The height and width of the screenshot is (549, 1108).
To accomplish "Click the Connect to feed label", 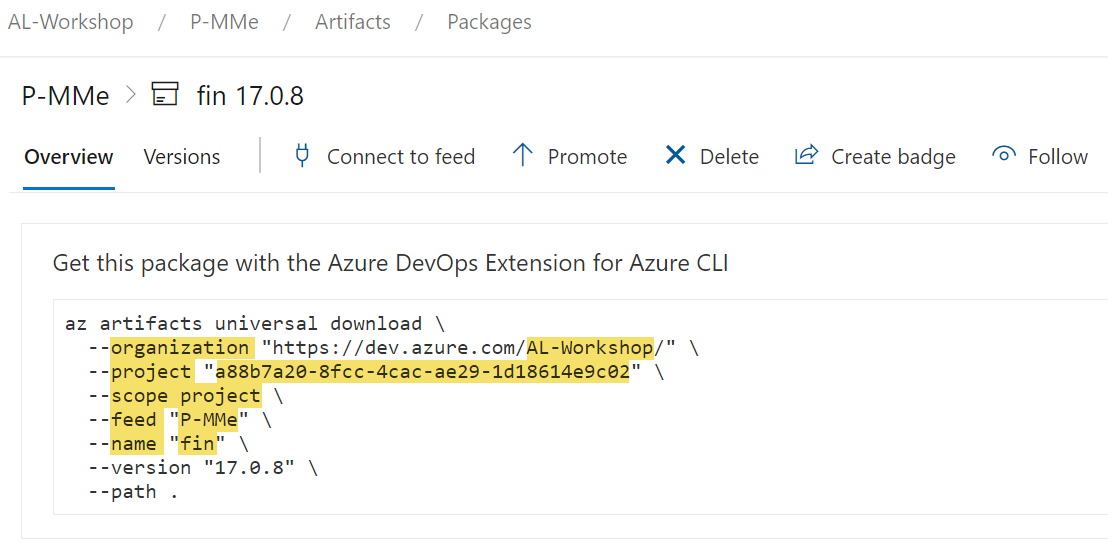I will pyautogui.click(x=401, y=157).
